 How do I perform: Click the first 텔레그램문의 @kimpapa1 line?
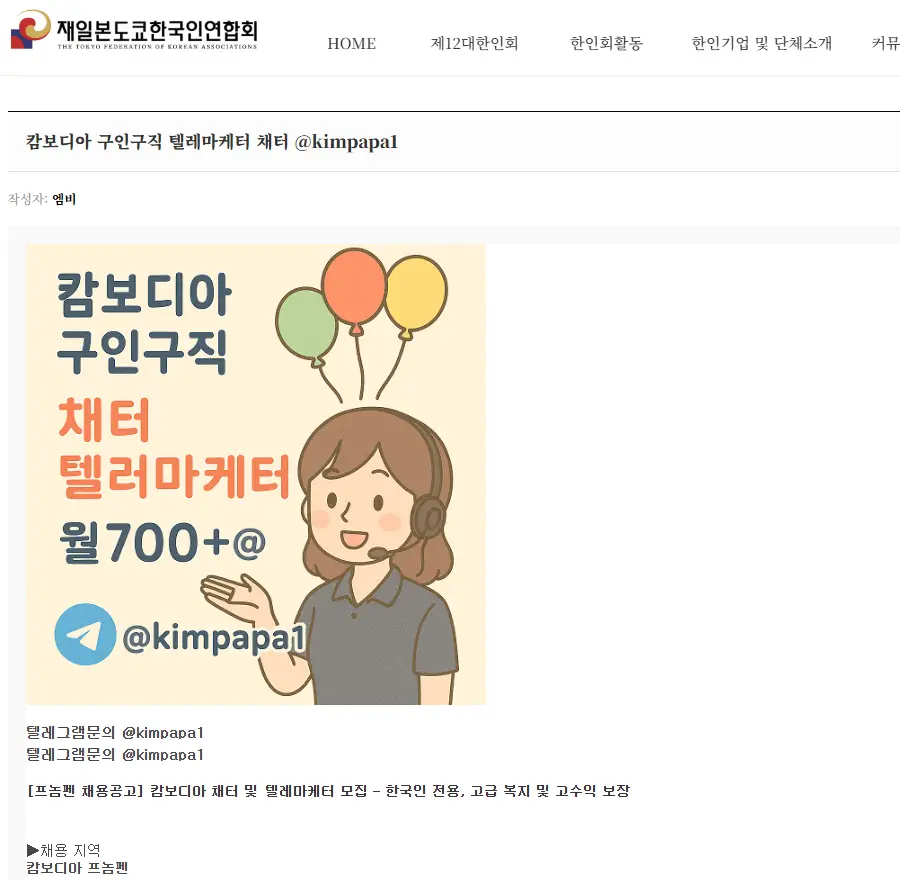115,732
